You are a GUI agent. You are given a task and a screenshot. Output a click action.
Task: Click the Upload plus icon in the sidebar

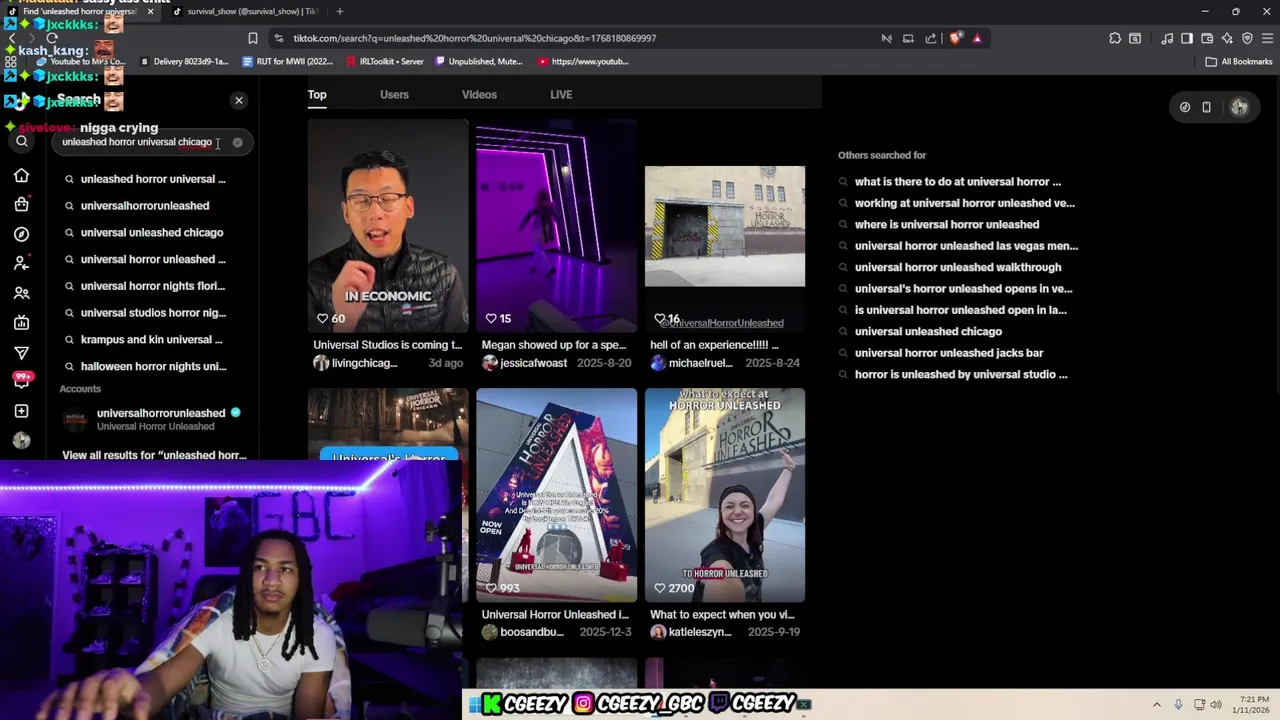click(x=21, y=411)
